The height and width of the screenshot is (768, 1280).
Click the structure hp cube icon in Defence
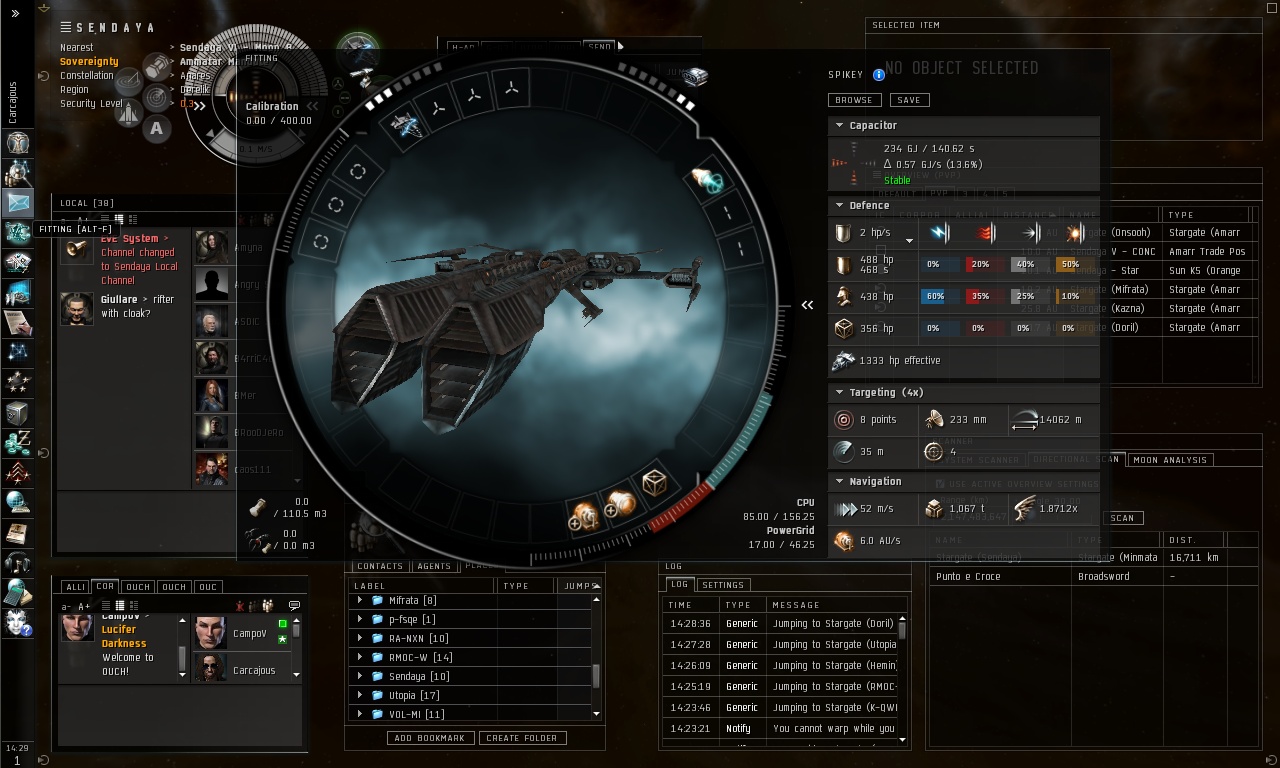[843, 327]
